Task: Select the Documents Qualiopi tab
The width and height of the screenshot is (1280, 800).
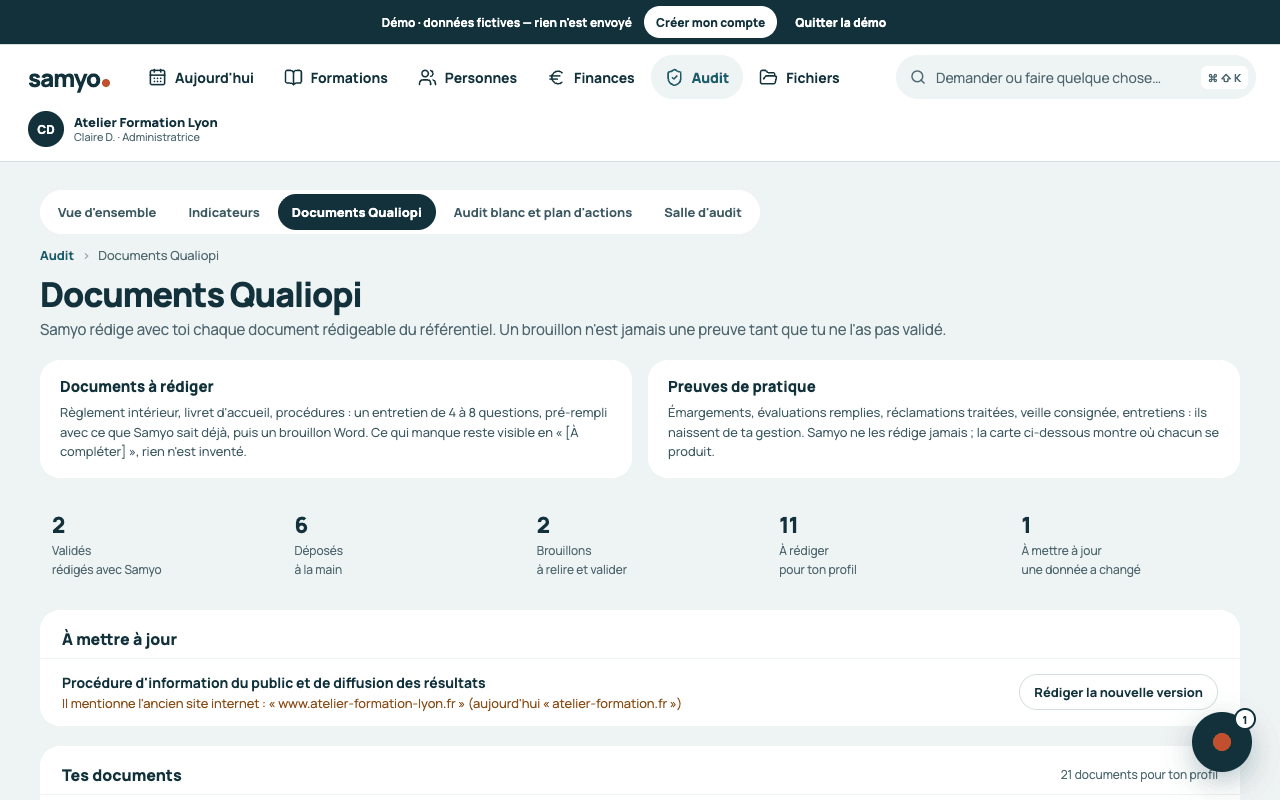Action: pyautogui.click(x=357, y=212)
